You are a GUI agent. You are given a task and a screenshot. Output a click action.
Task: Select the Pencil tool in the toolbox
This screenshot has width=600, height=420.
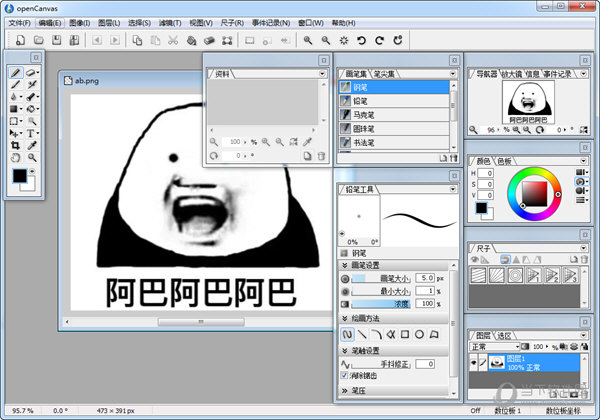click(15, 72)
